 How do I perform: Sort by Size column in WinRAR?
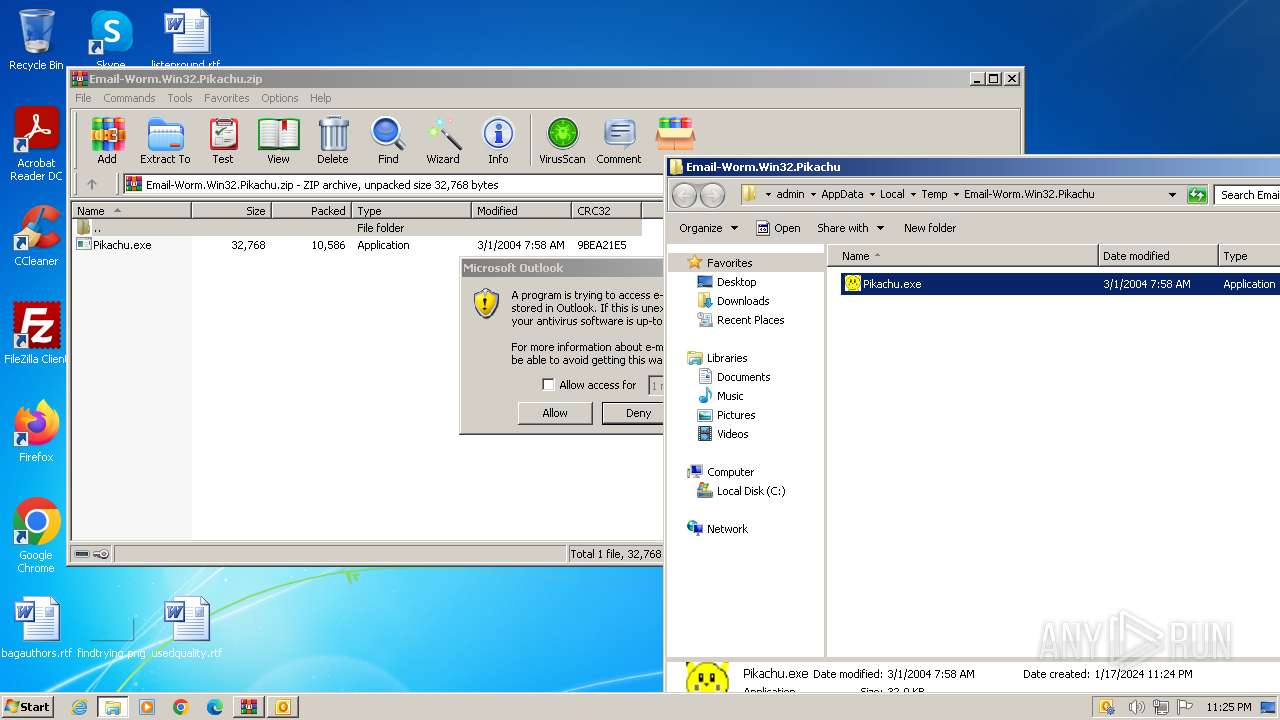(x=231, y=211)
